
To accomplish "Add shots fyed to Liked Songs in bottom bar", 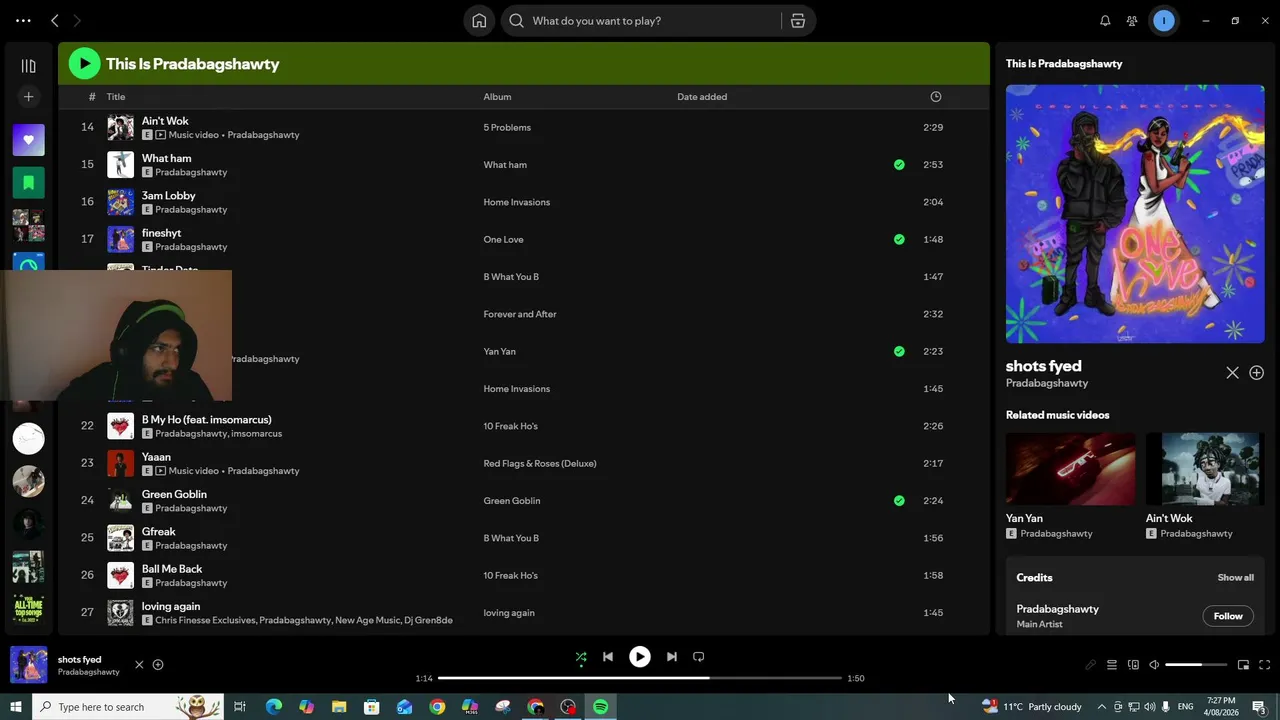I will click(158, 665).
